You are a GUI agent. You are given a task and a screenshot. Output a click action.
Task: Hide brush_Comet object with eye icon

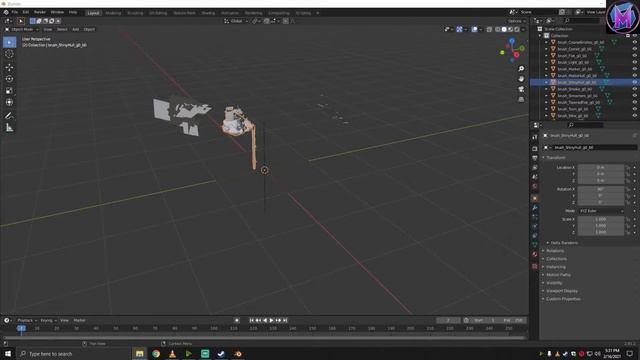634,49
